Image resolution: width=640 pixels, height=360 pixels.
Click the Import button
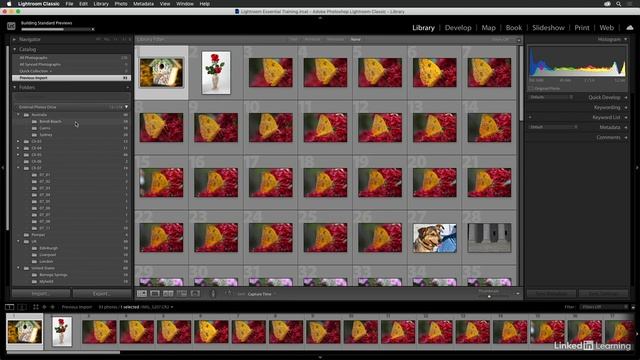pyautogui.click(x=41, y=293)
